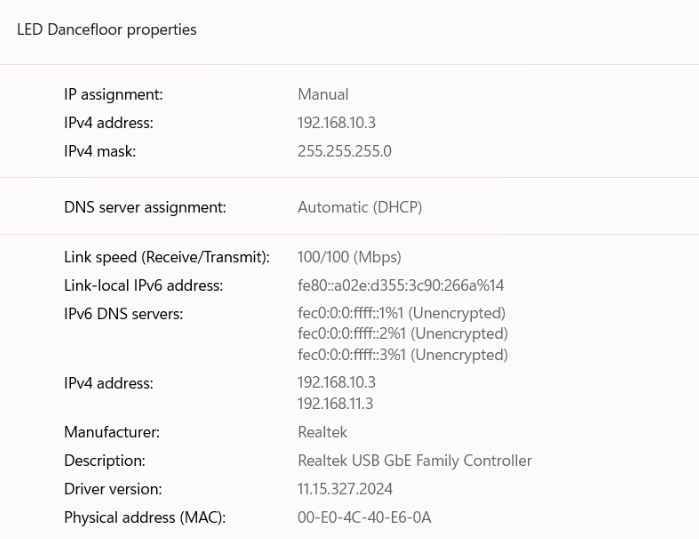
Task: Select the Realtek USB GbE Family Controller description
Action: click(x=414, y=461)
